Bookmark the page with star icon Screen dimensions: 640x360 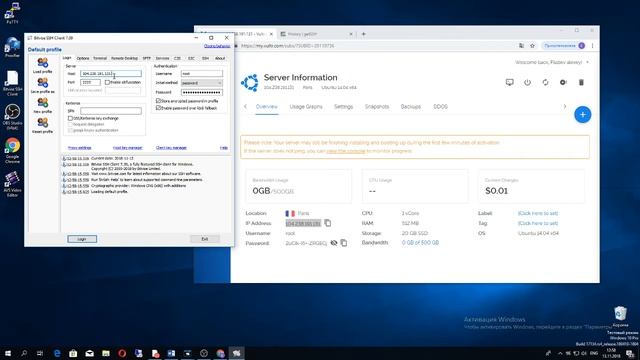[532, 46]
